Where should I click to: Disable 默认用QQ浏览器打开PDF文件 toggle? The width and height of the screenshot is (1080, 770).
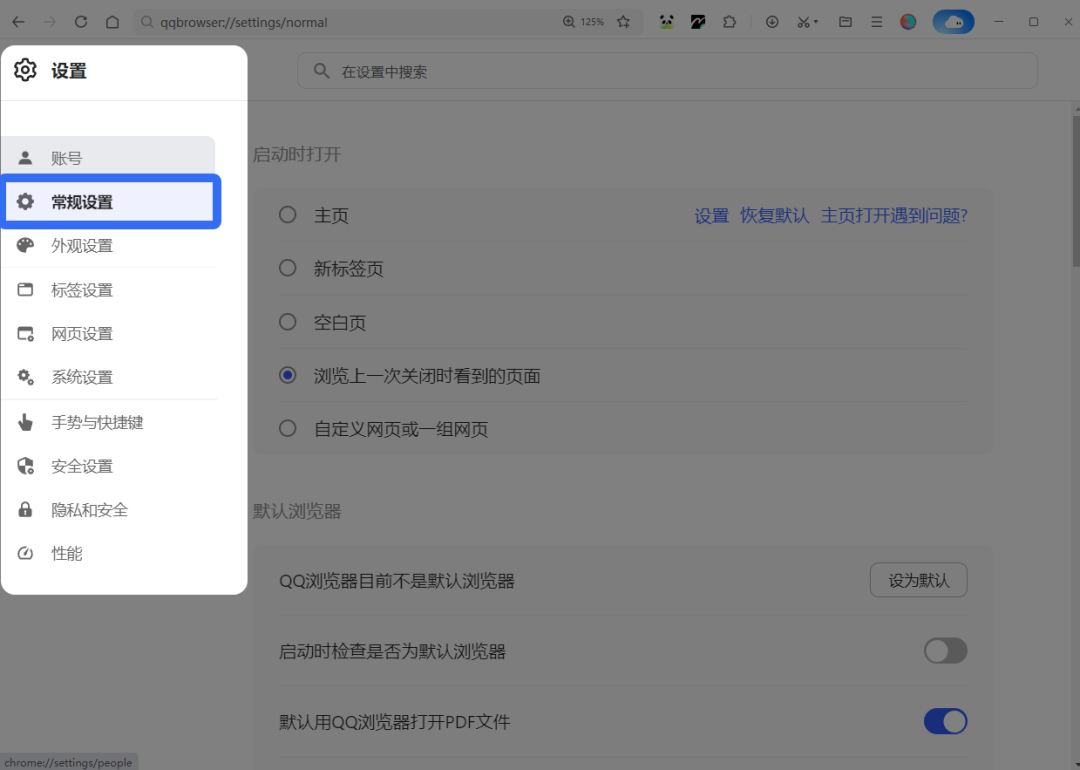coord(945,721)
